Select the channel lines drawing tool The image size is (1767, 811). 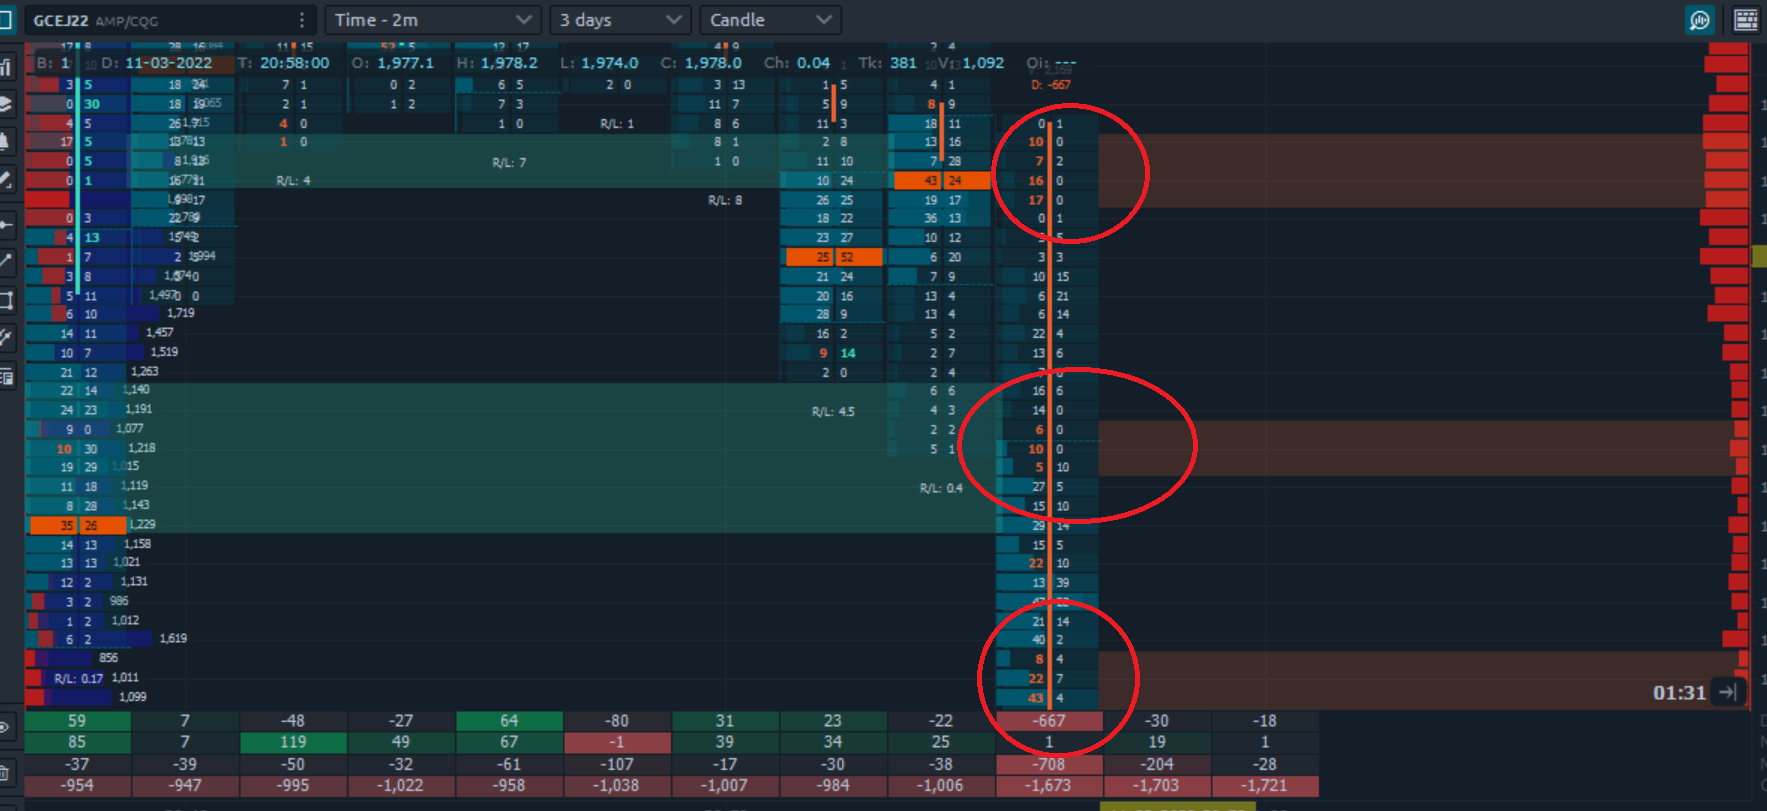point(6,338)
